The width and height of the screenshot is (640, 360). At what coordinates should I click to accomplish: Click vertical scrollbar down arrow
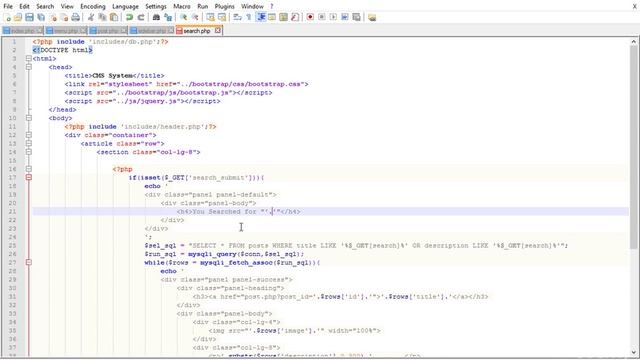(x=633, y=352)
